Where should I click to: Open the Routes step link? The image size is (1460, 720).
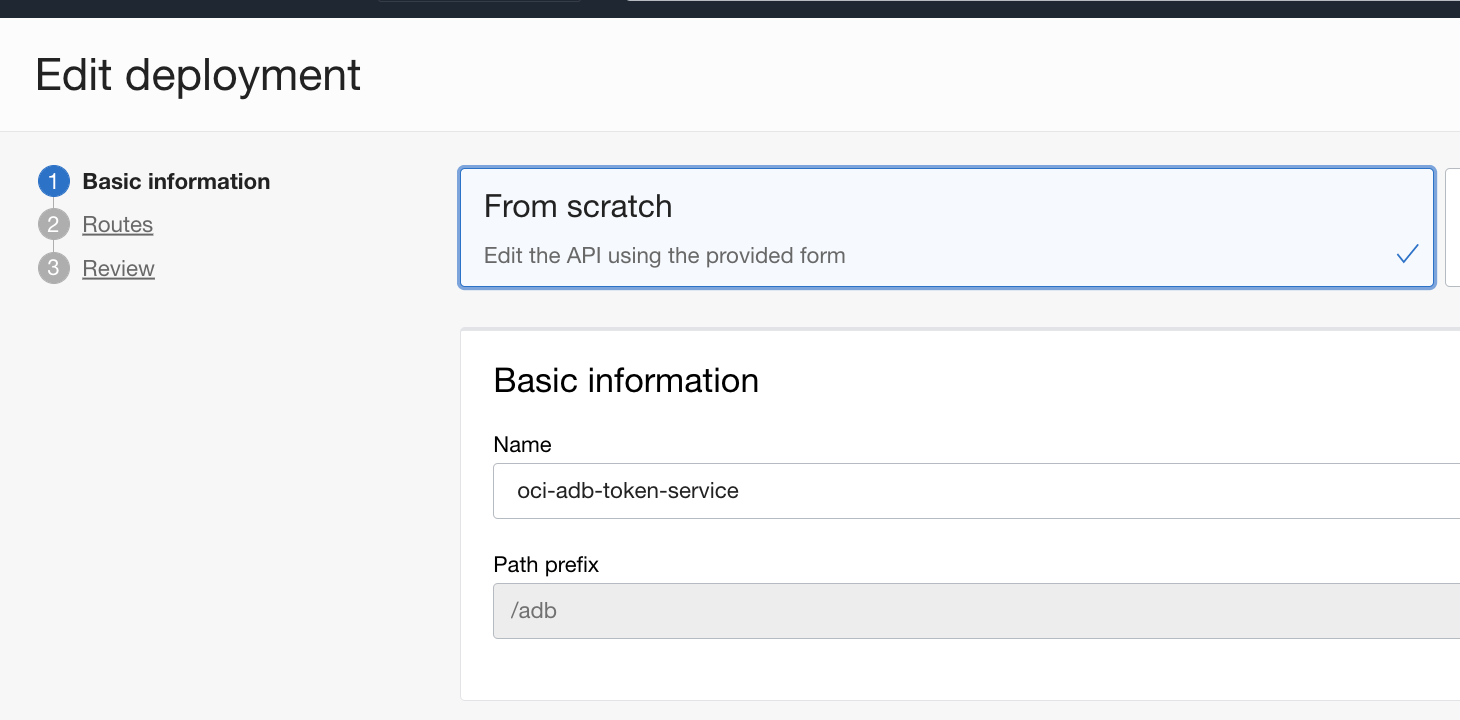[x=118, y=224]
